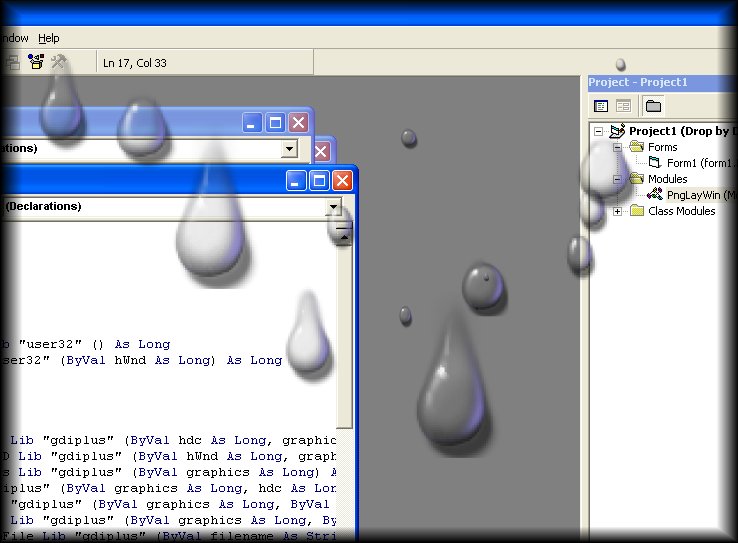Collapse the Modules folder node
The width and height of the screenshot is (738, 543).
[617, 179]
